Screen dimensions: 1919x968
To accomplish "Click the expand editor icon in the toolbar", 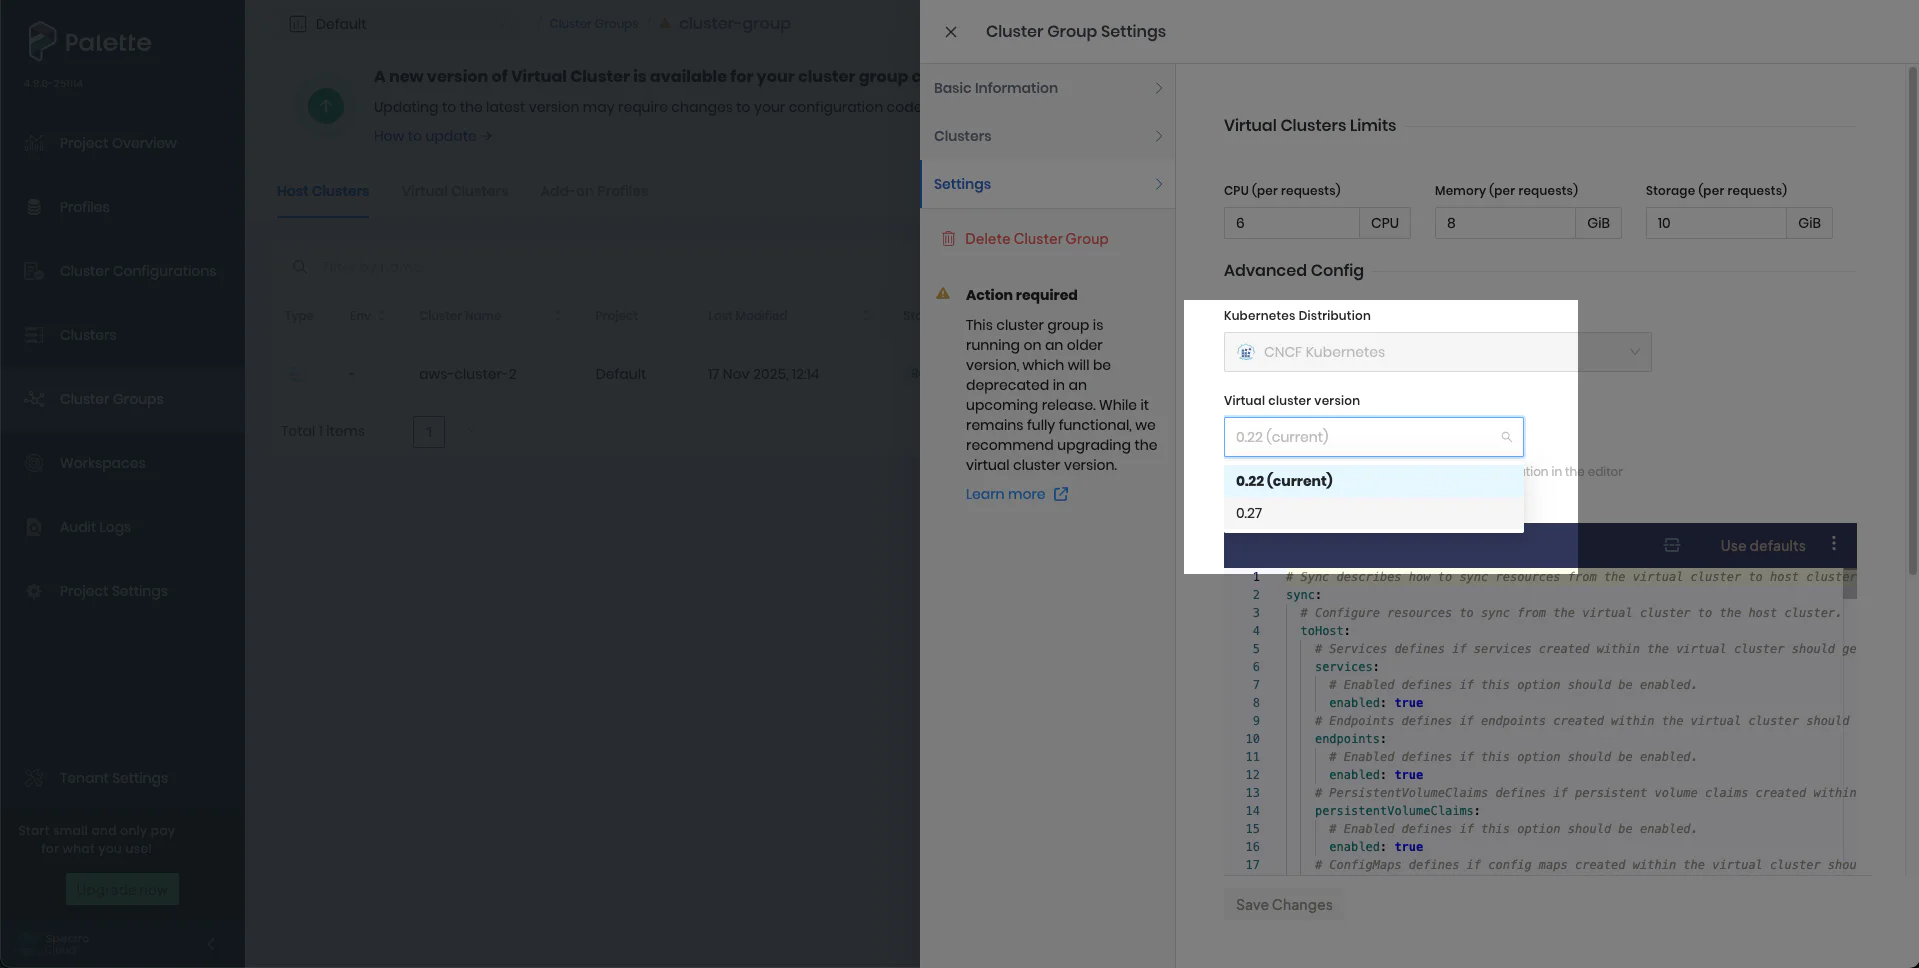I will 1672,544.
